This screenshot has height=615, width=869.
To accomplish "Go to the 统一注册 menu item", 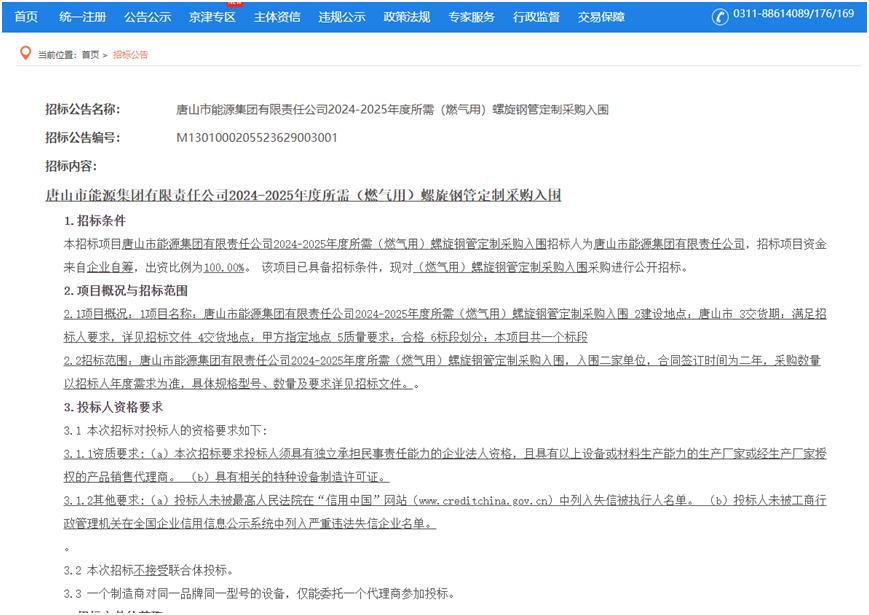I will (x=82, y=17).
